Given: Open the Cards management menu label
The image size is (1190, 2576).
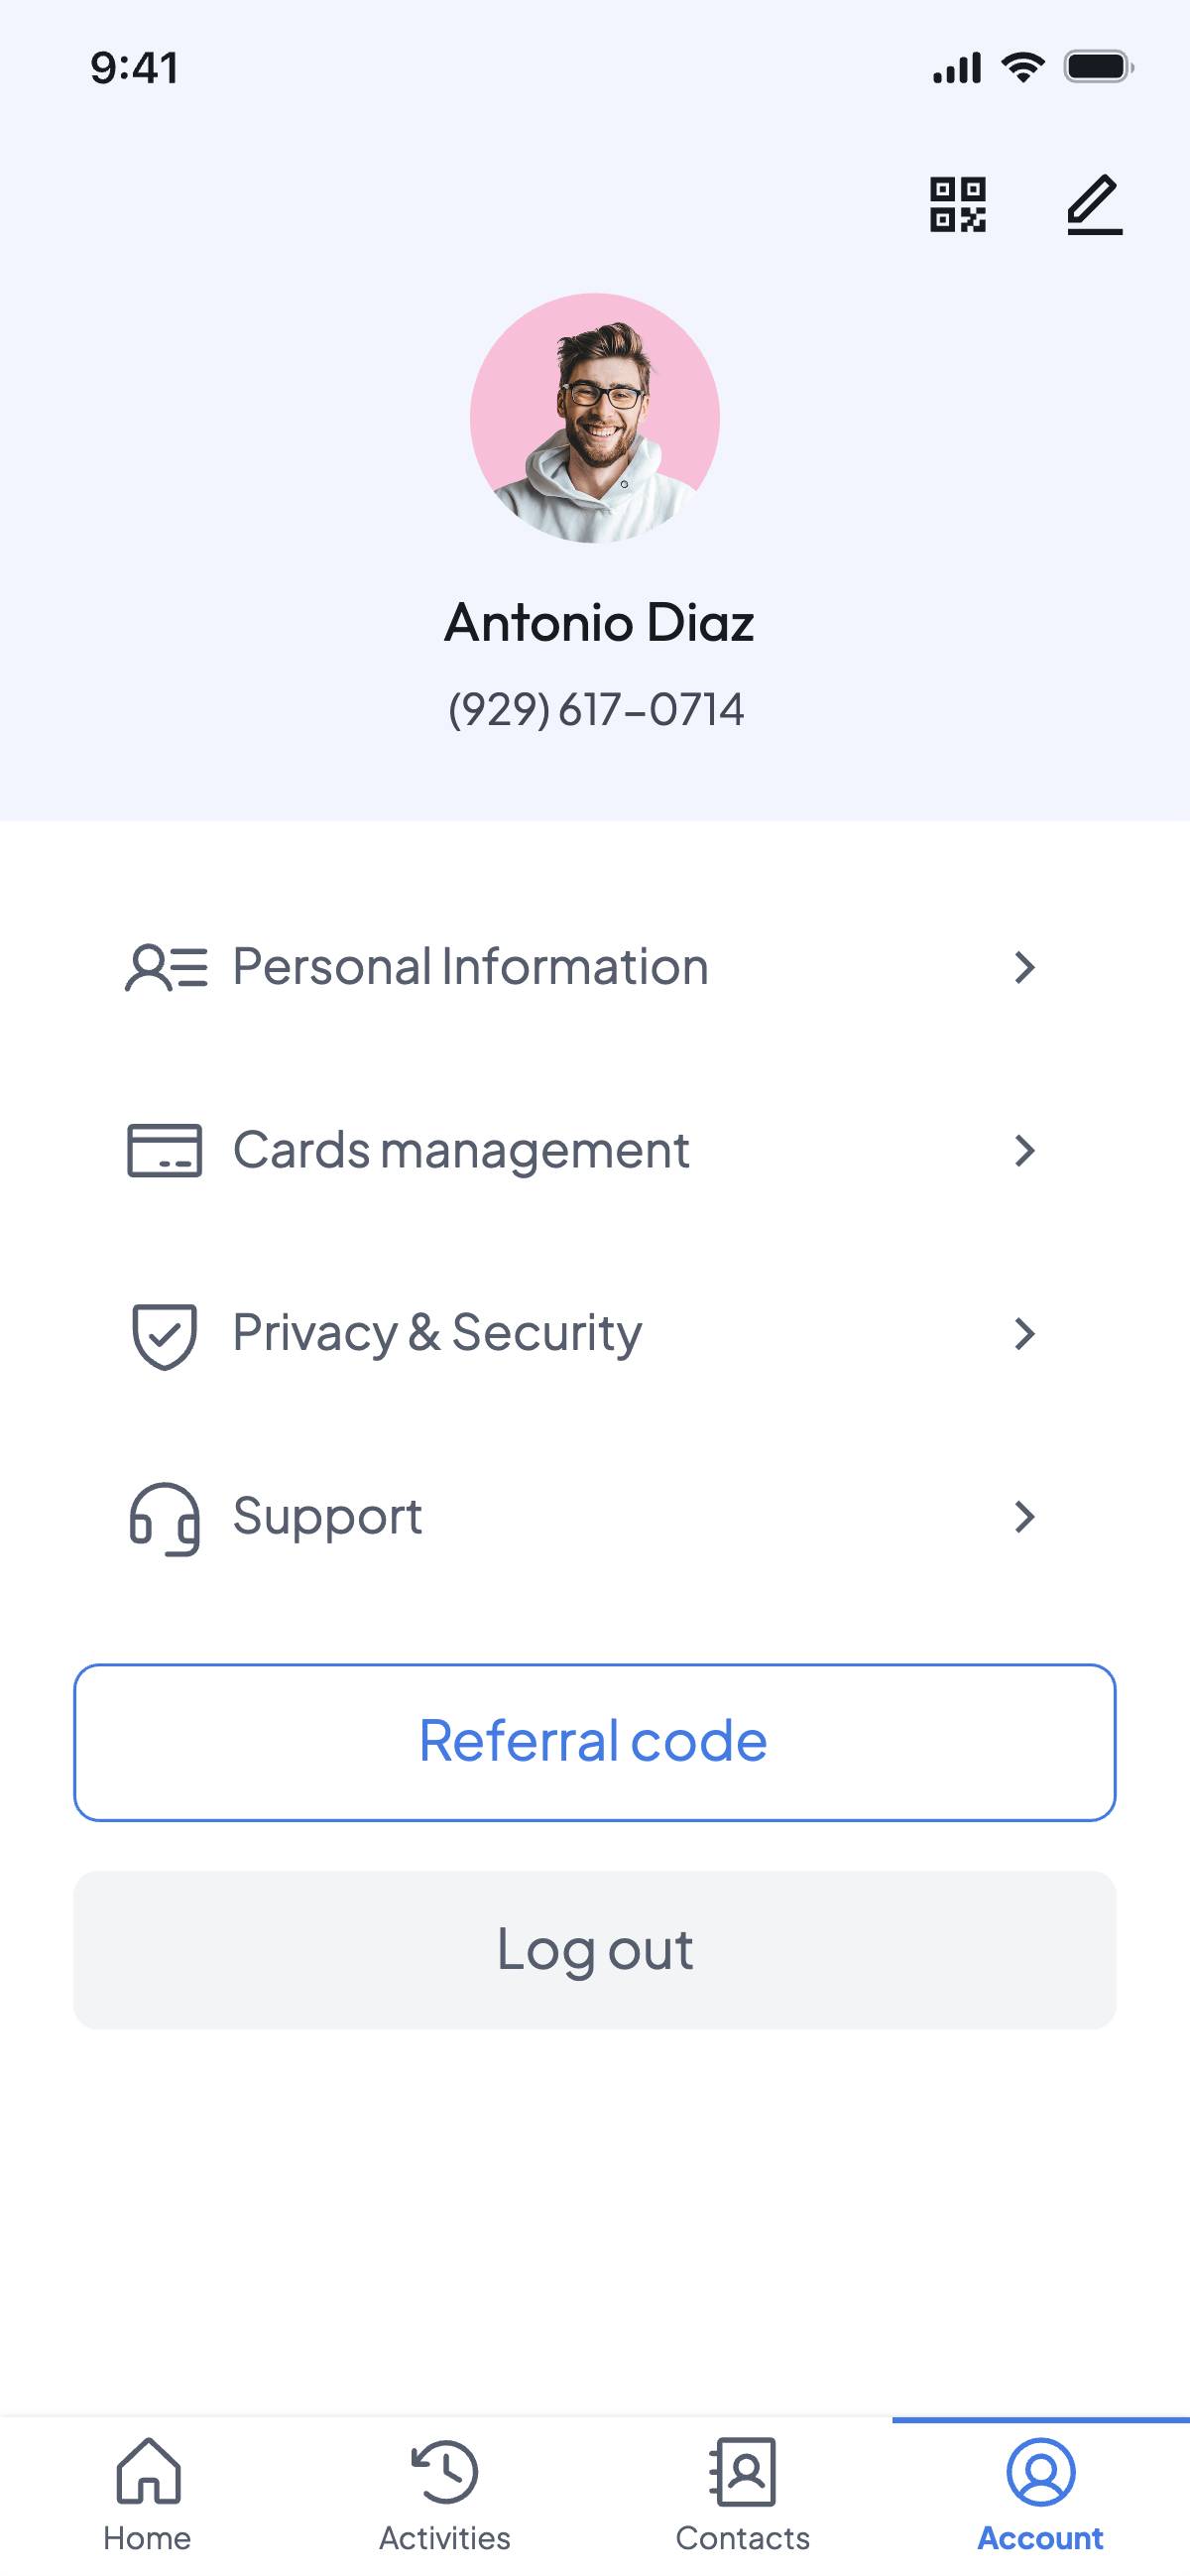Looking at the screenshot, I should 461,1150.
